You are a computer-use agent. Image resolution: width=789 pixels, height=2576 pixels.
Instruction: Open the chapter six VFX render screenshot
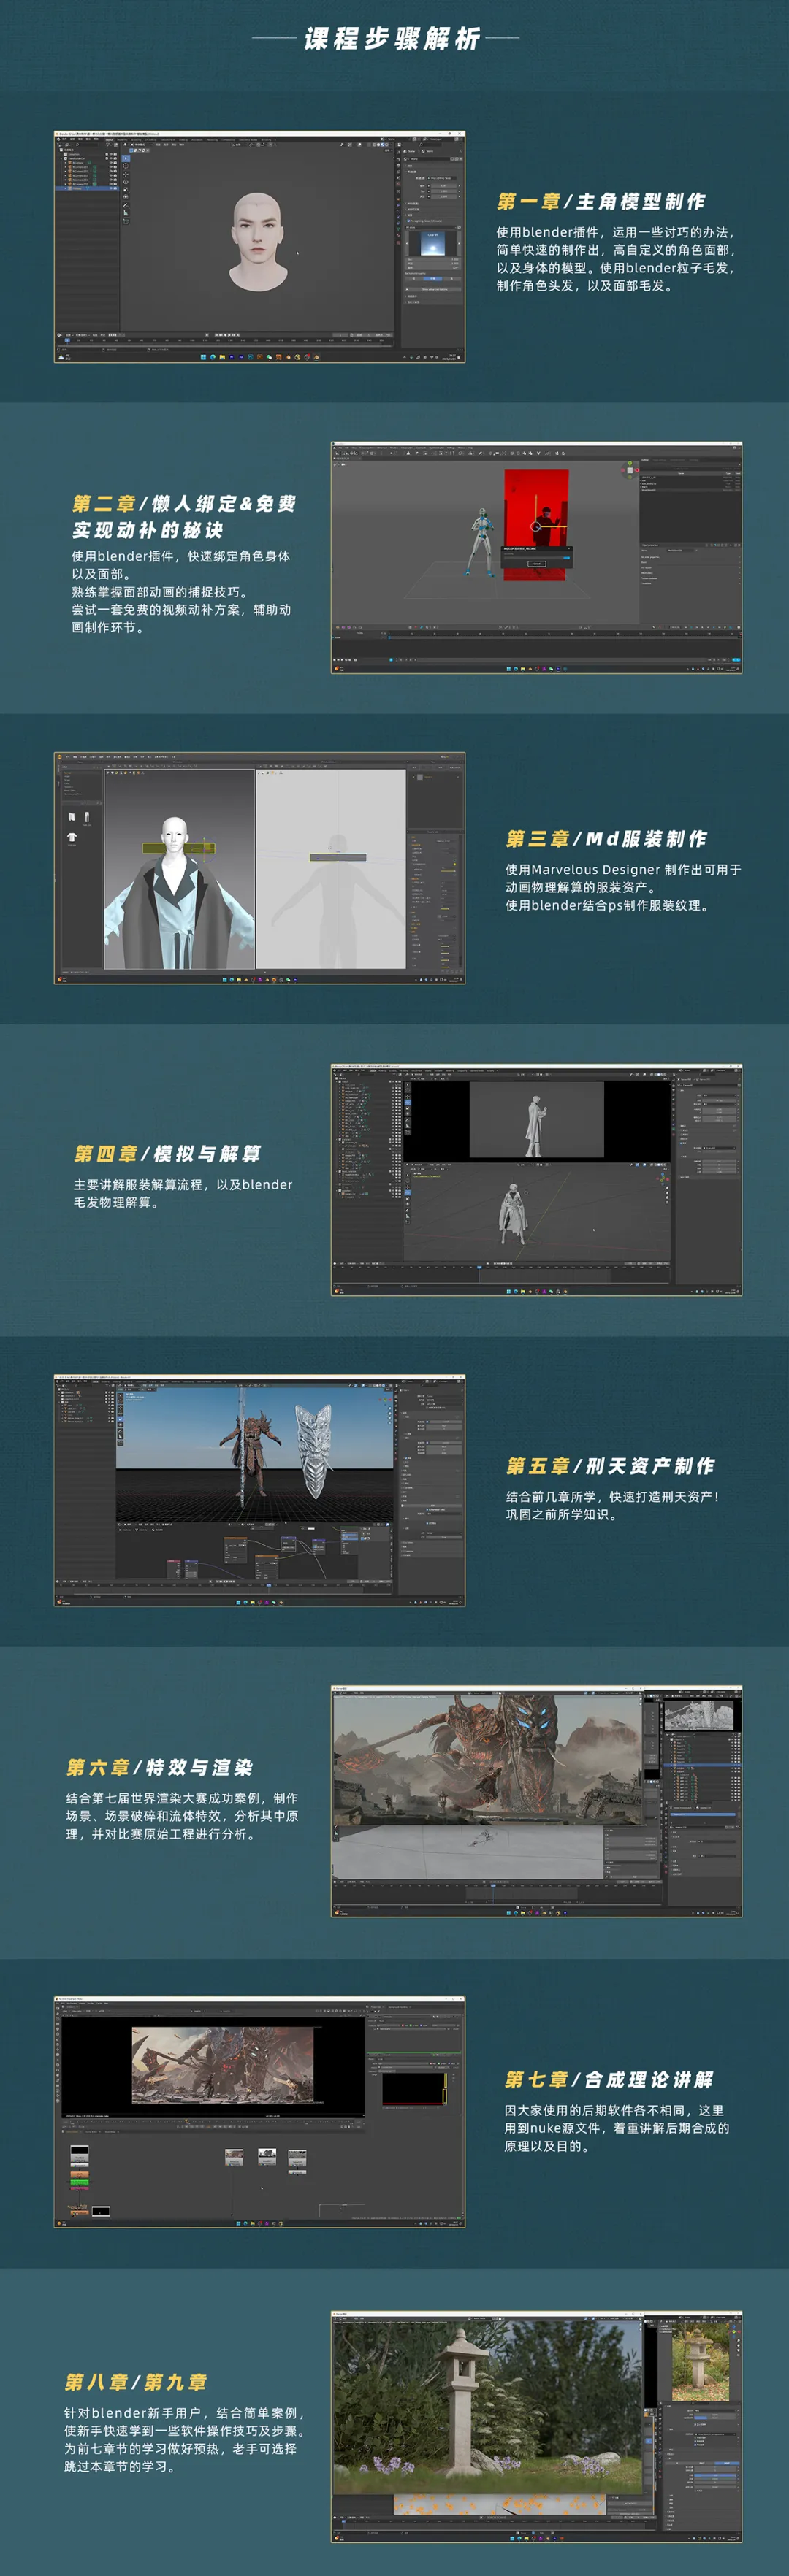tap(536, 1801)
